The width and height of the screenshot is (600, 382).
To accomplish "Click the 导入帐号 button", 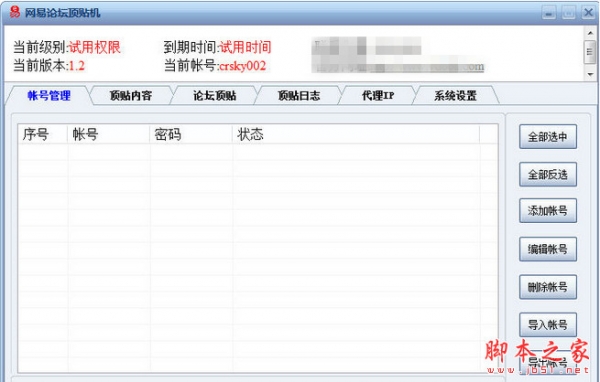I will point(548,325).
